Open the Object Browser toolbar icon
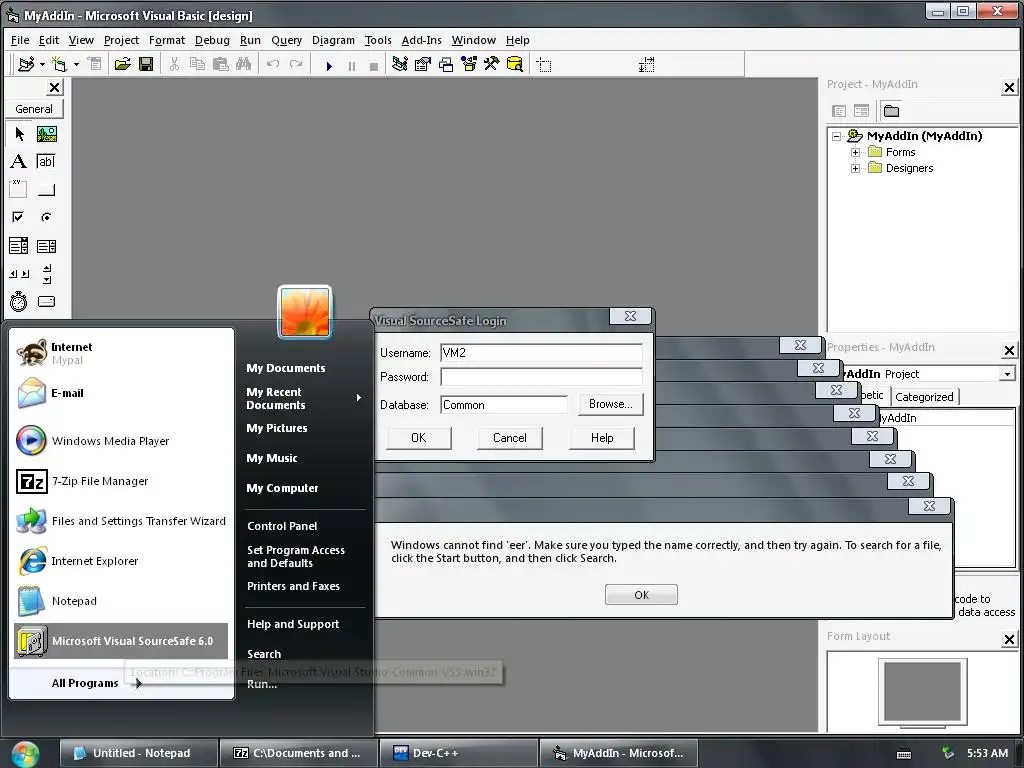 point(469,64)
